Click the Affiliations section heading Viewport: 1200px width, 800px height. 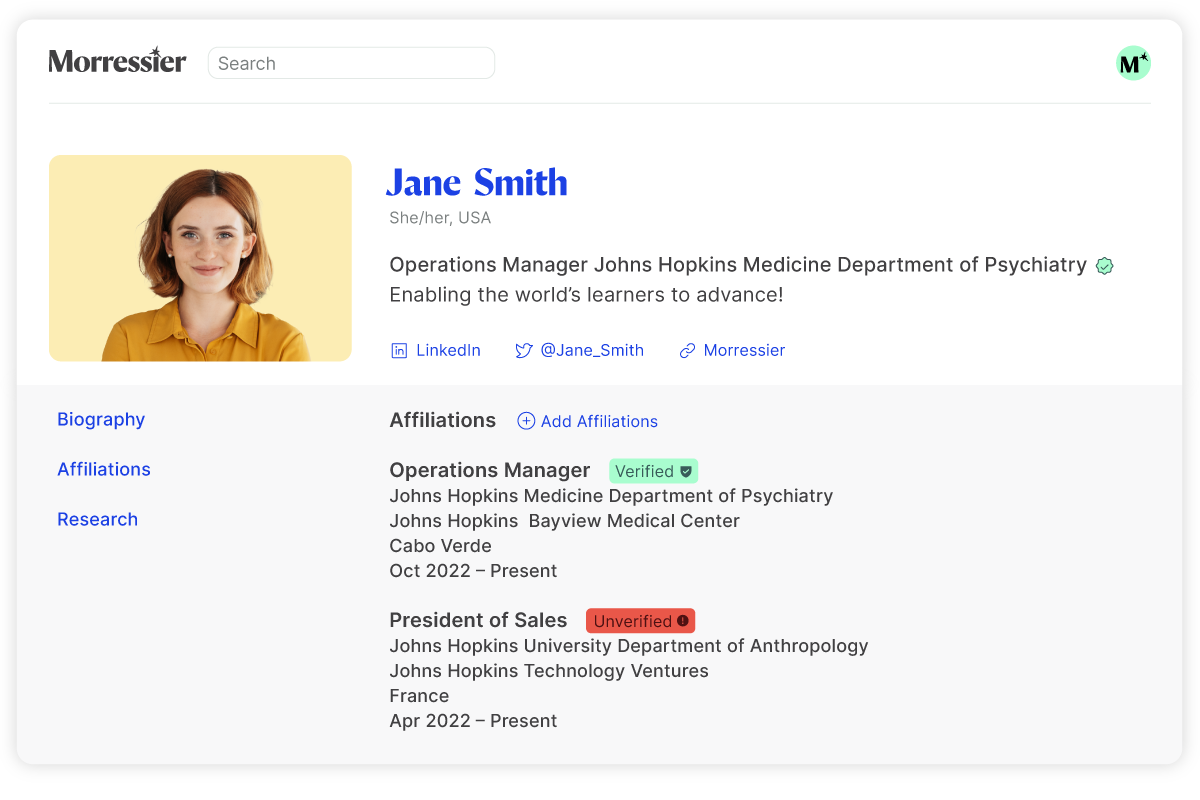pos(443,420)
